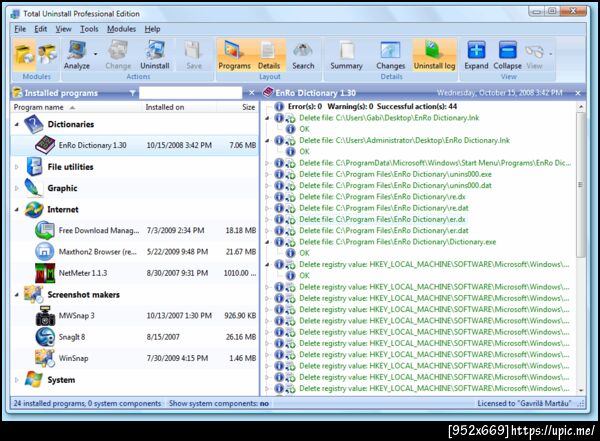Select the NetMeter 1.1.3 icon
The width and height of the screenshot is (600, 441).
45,273
